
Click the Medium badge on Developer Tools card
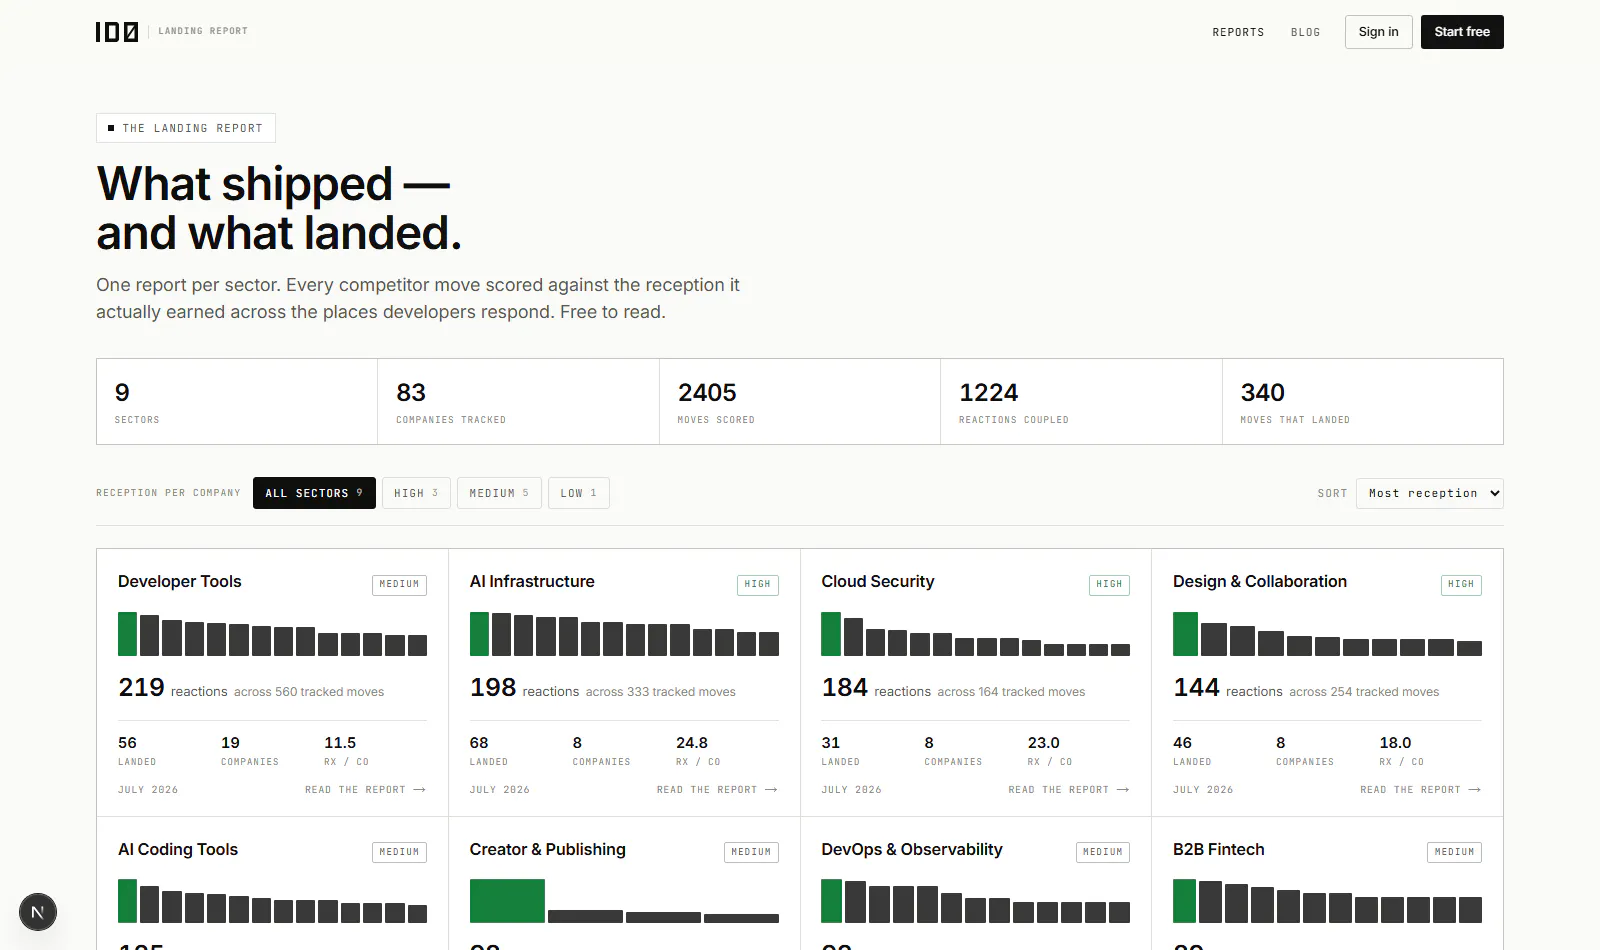399,585
